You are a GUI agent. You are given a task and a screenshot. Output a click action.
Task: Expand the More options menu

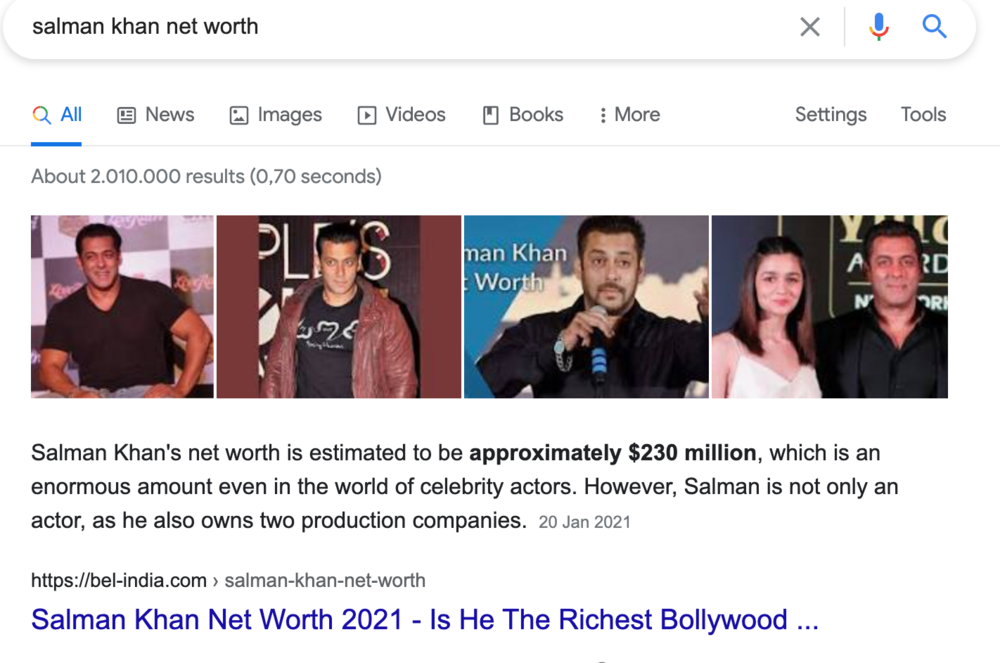pos(629,115)
